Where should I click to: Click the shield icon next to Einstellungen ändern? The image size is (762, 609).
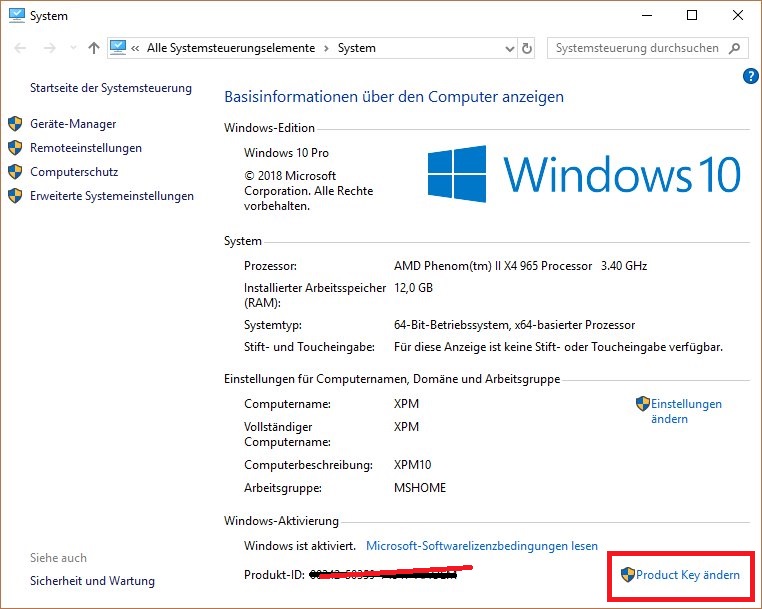643,403
